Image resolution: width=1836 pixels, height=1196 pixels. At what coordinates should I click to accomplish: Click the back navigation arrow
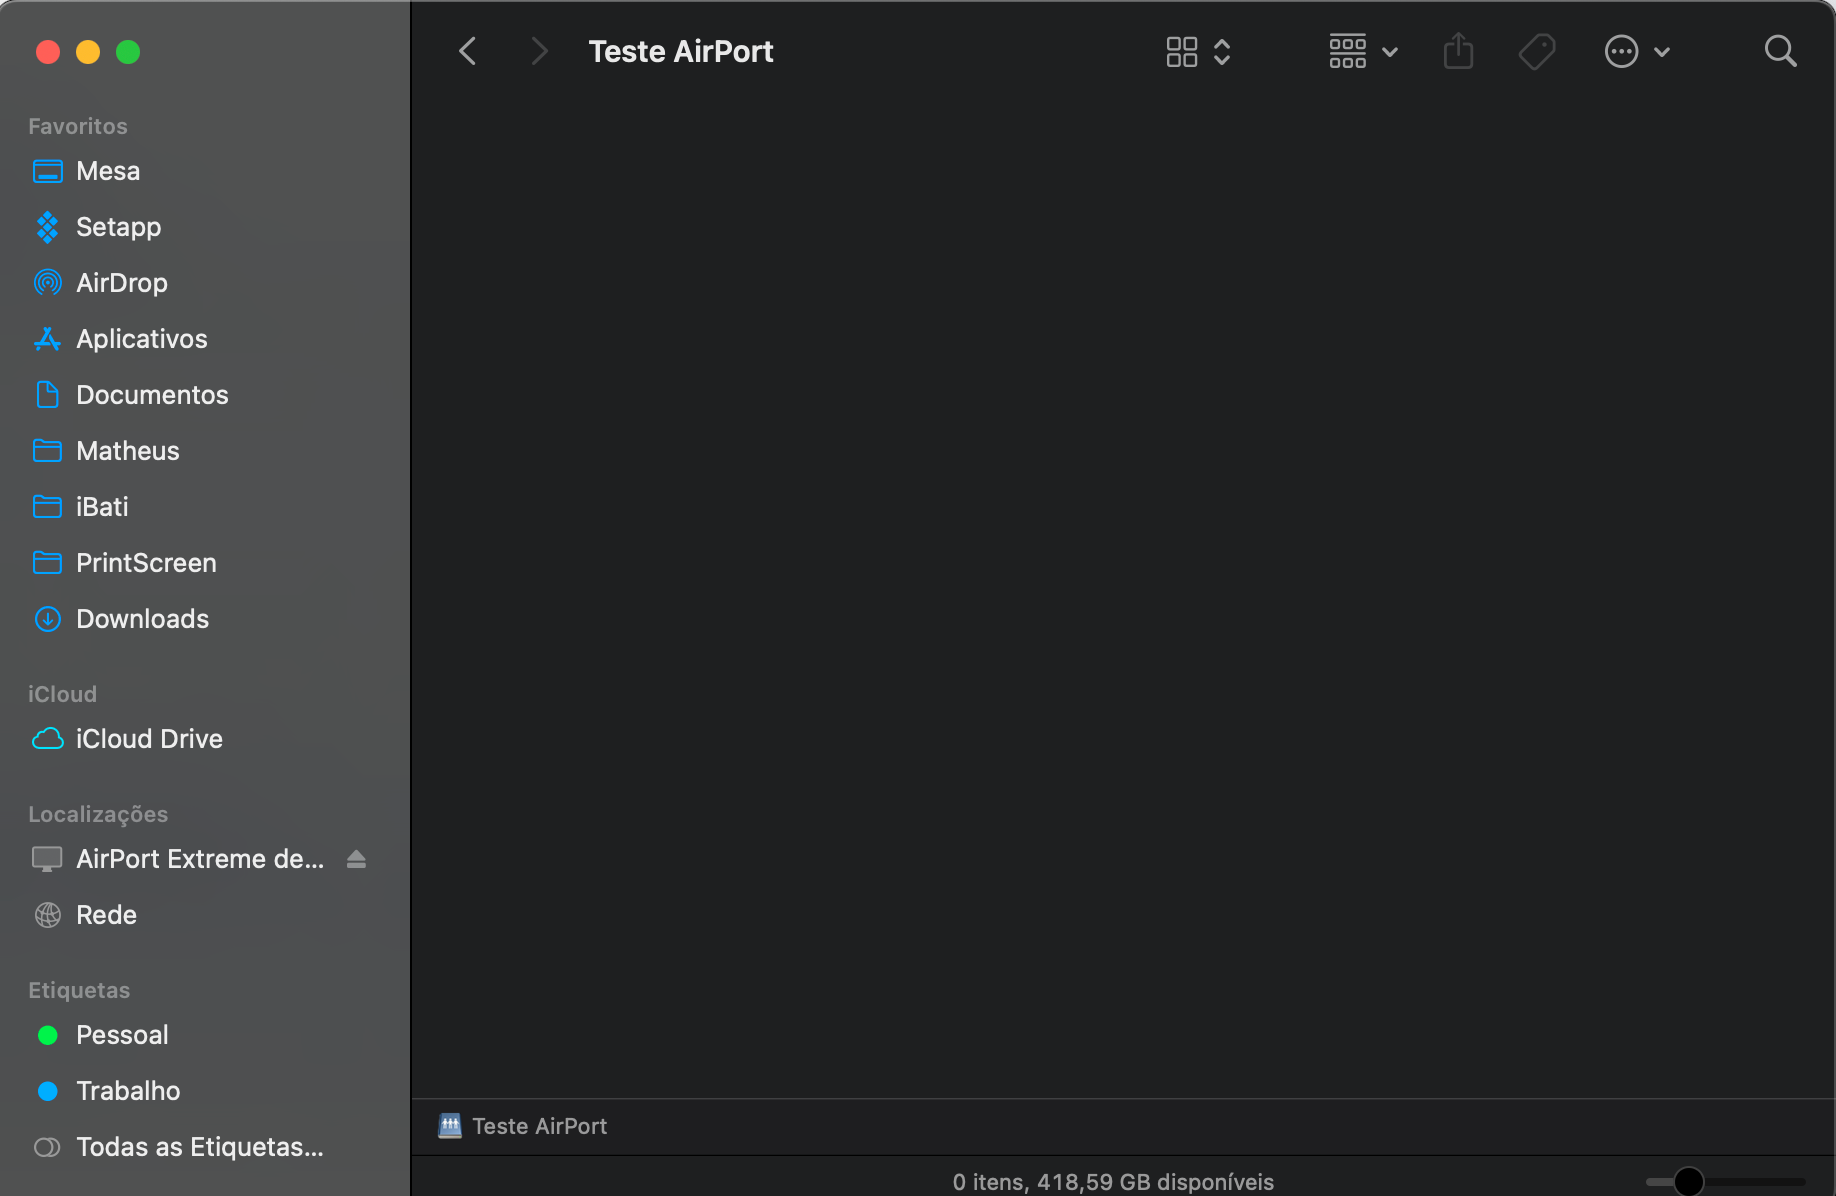click(467, 51)
